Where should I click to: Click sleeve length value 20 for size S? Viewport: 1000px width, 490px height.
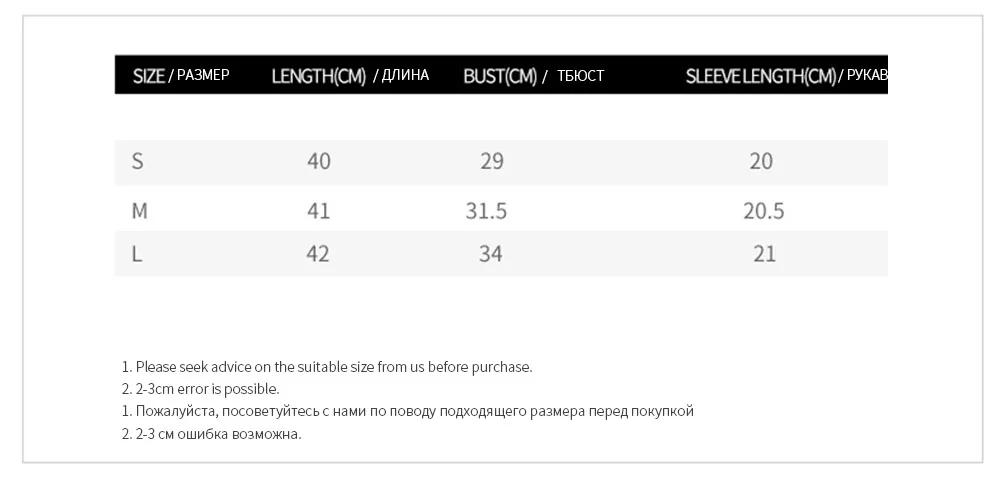761,161
